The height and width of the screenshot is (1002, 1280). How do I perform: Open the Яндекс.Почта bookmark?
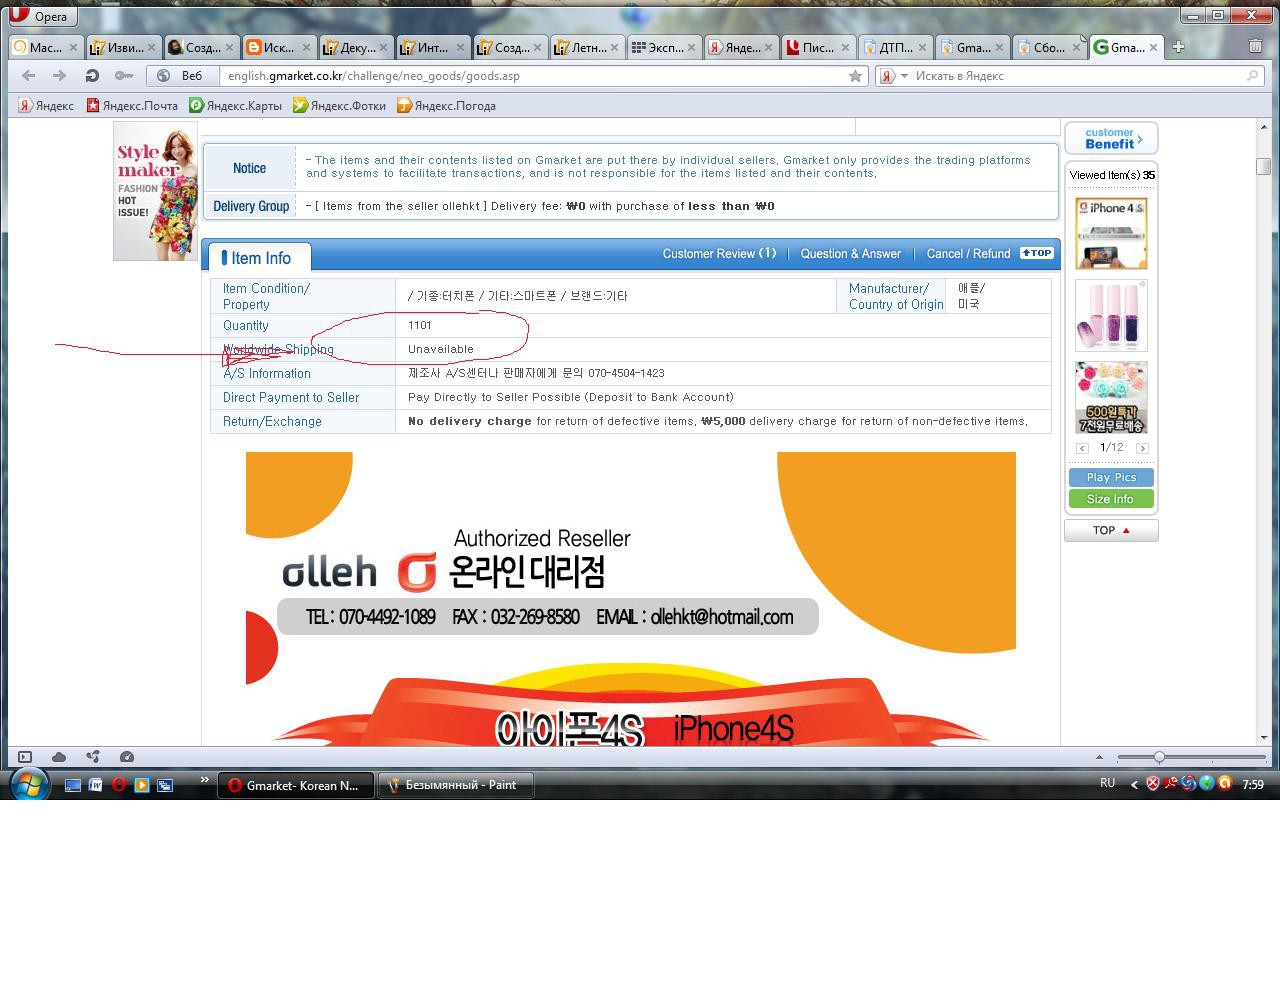point(132,106)
